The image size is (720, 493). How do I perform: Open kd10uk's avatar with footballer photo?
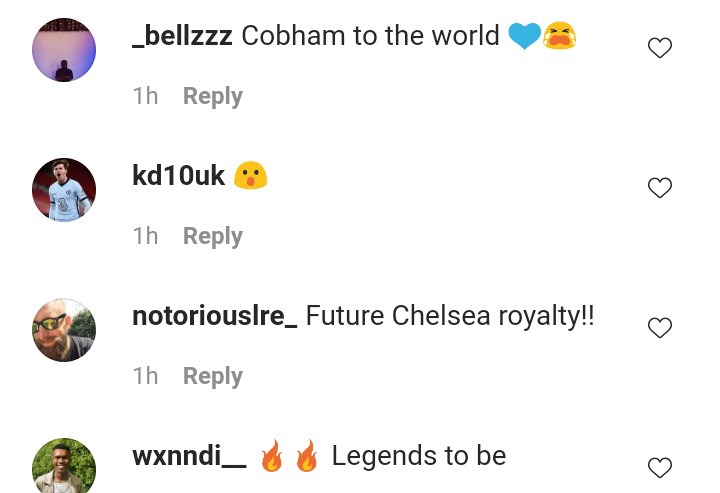click(64, 190)
